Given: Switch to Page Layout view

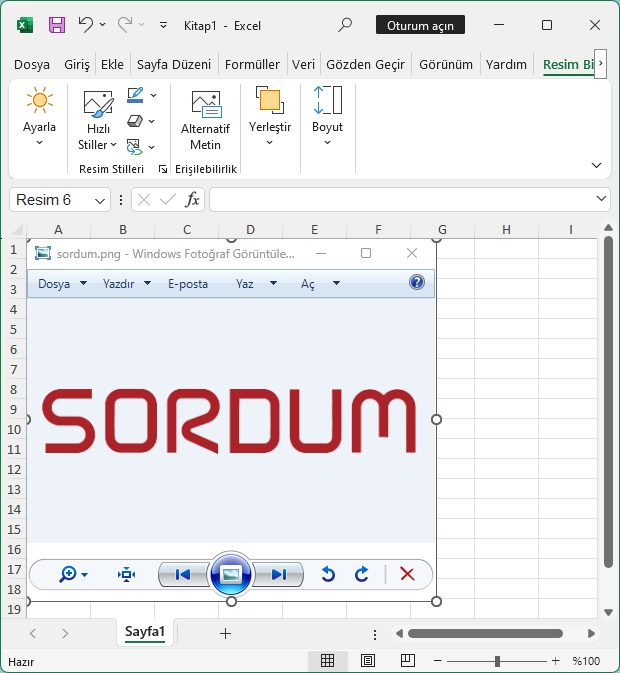Looking at the screenshot, I should (x=368, y=661).
